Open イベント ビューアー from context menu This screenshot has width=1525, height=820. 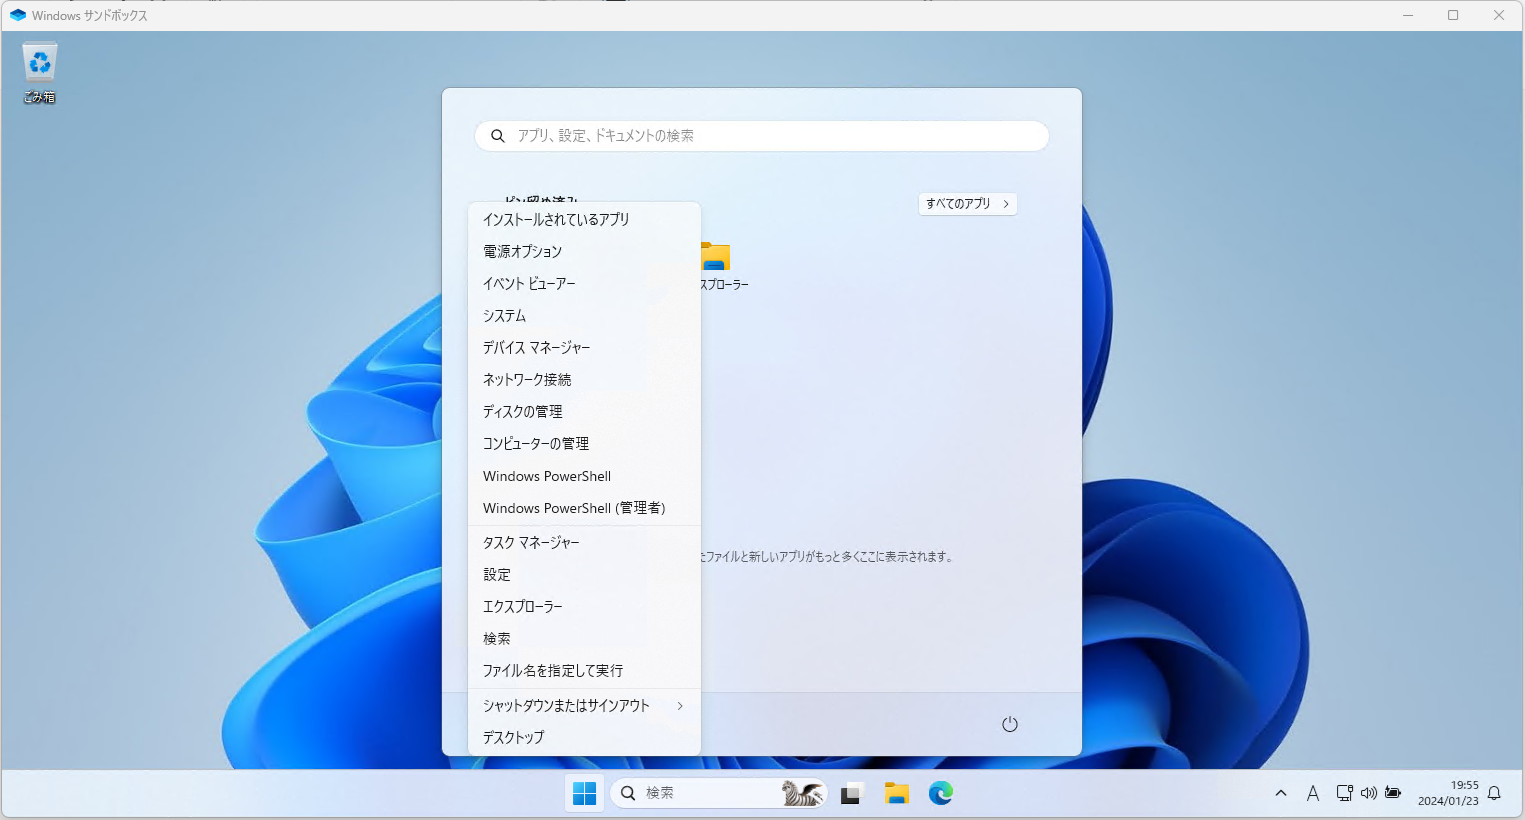point(584,283)
